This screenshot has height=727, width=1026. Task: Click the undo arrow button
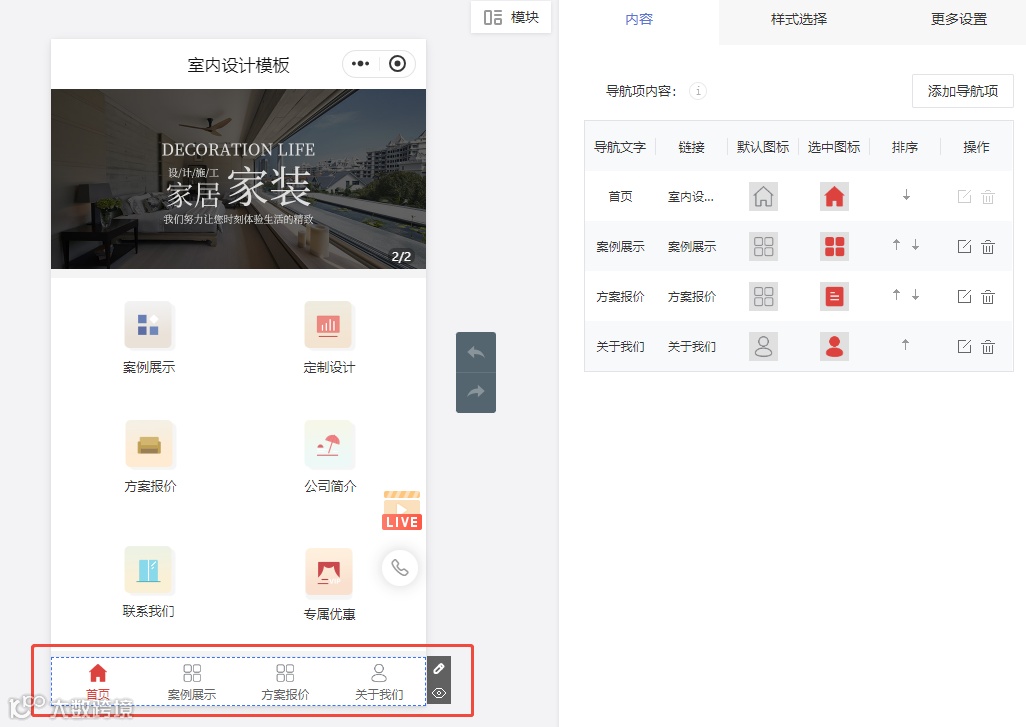click(476, 352)
